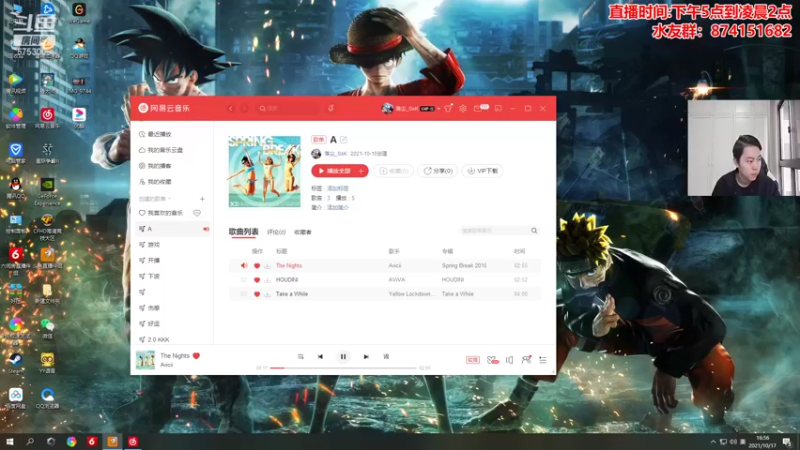The image size is (800, 450).
Task: Open the play queue list
Action: [543, 360]
